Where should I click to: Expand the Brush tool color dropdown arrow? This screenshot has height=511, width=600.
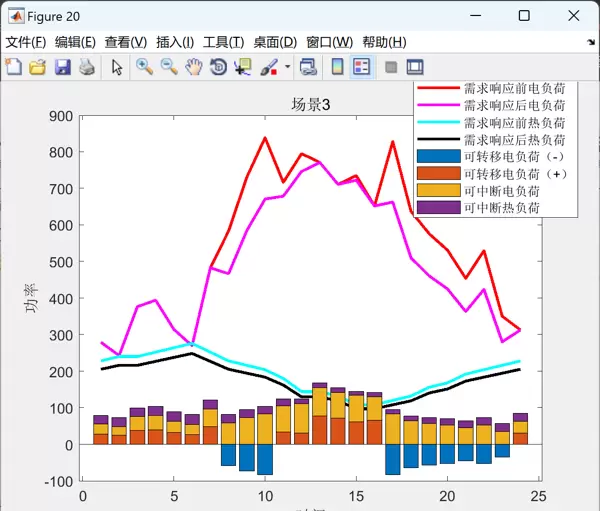tap(288, 67)
